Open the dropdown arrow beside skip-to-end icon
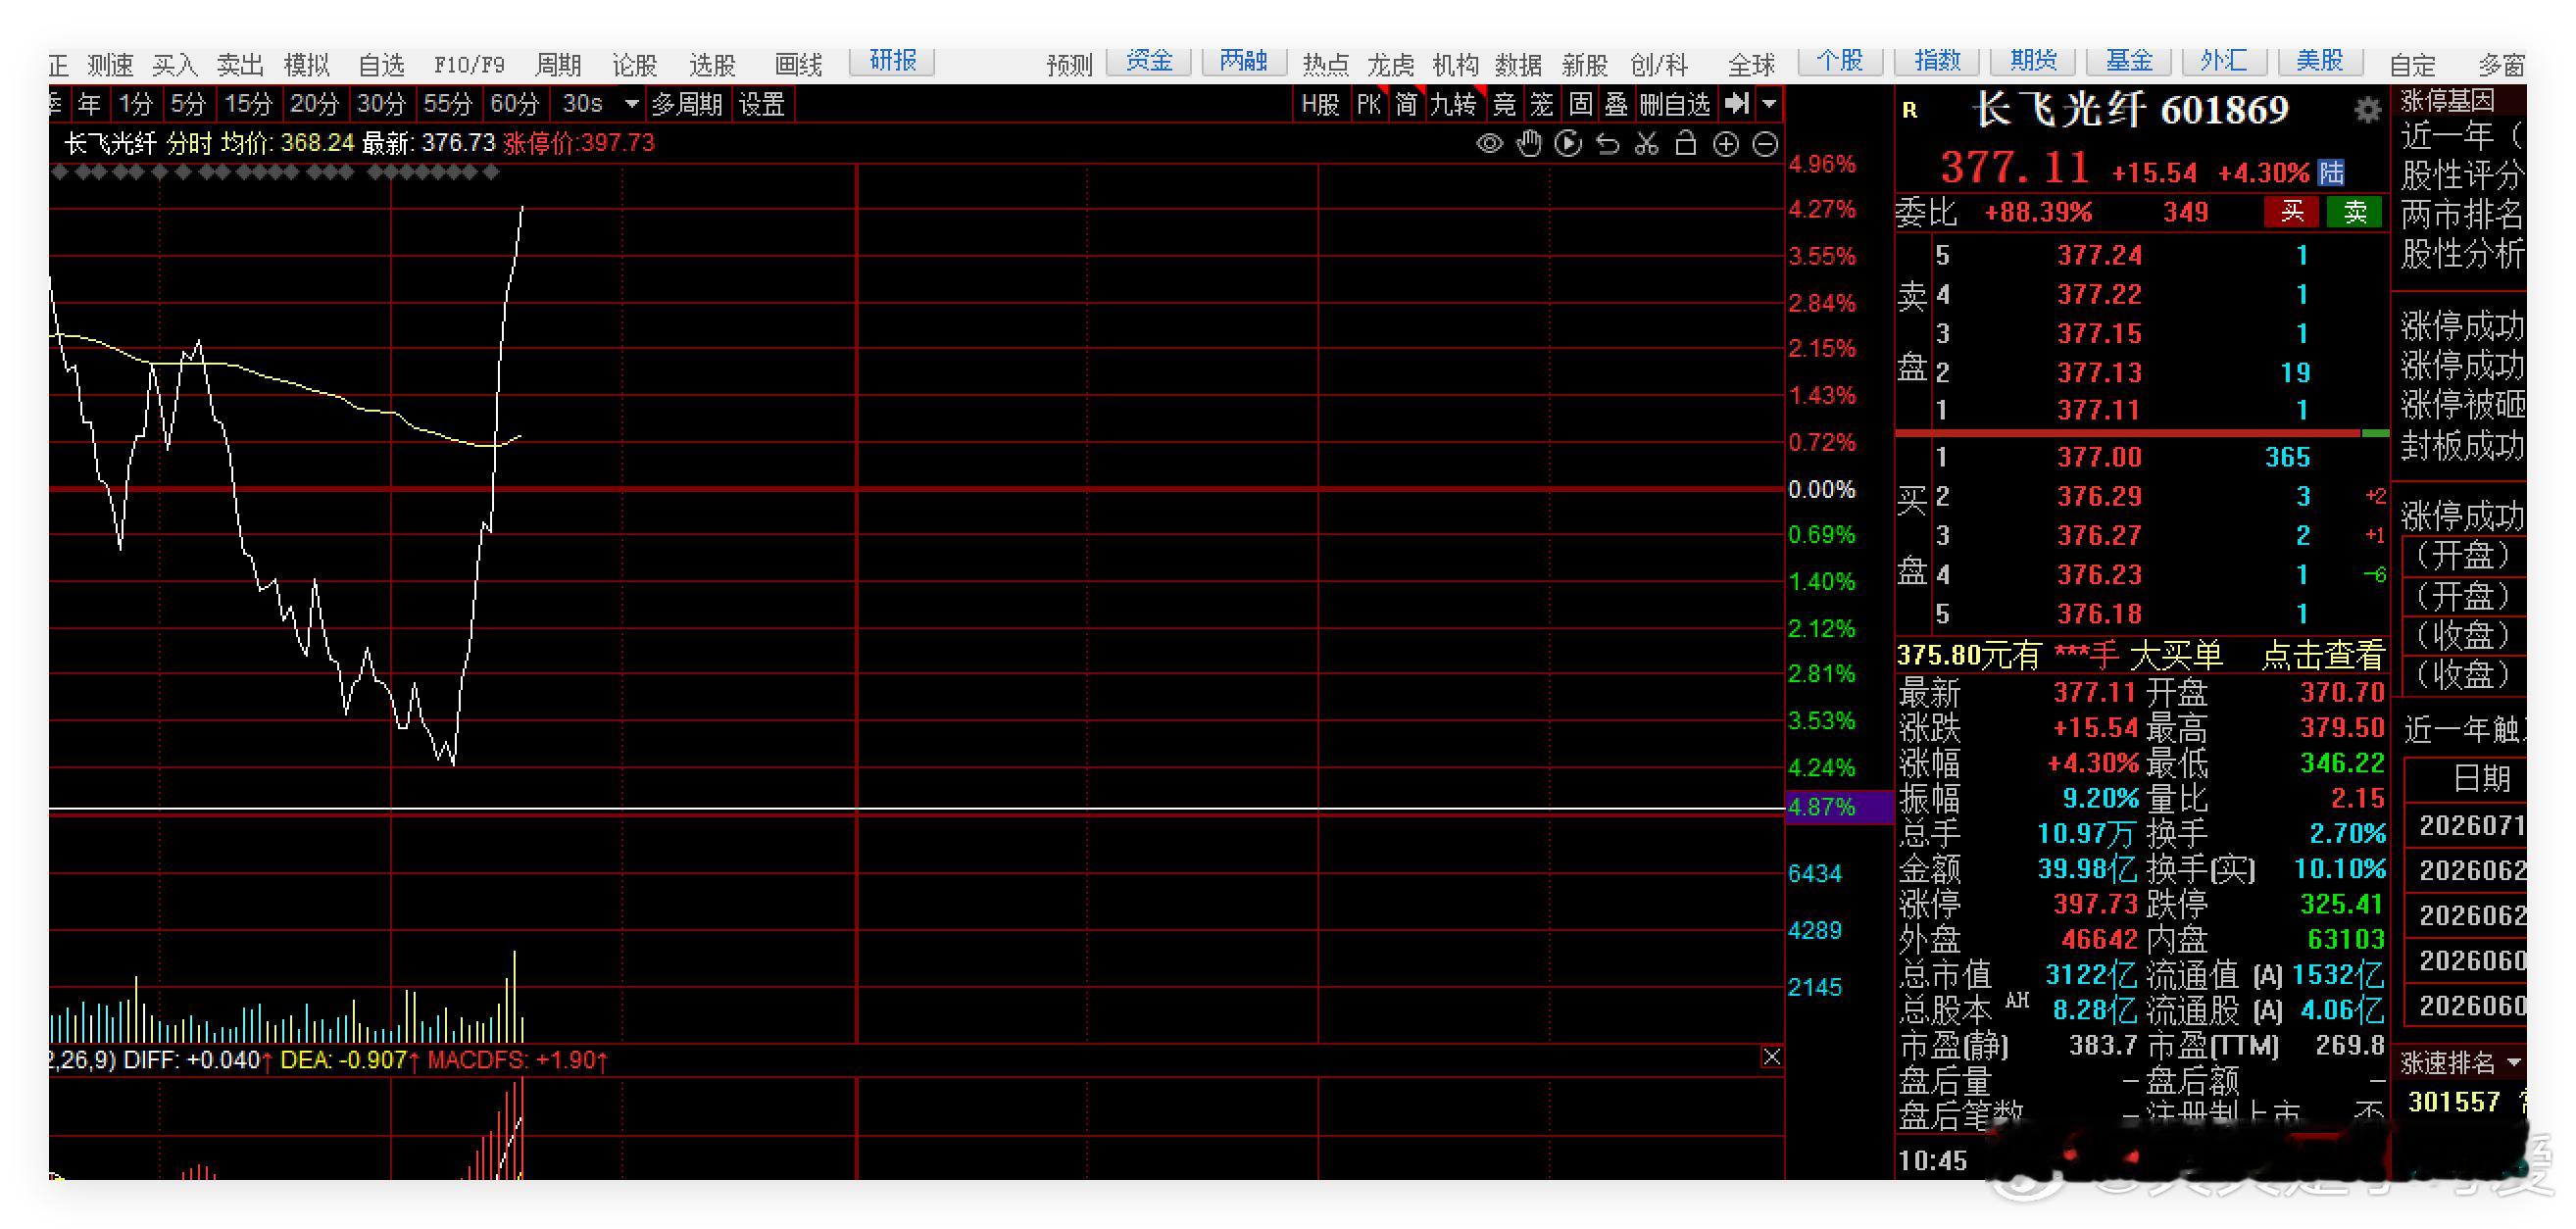 pos(1769,103)
